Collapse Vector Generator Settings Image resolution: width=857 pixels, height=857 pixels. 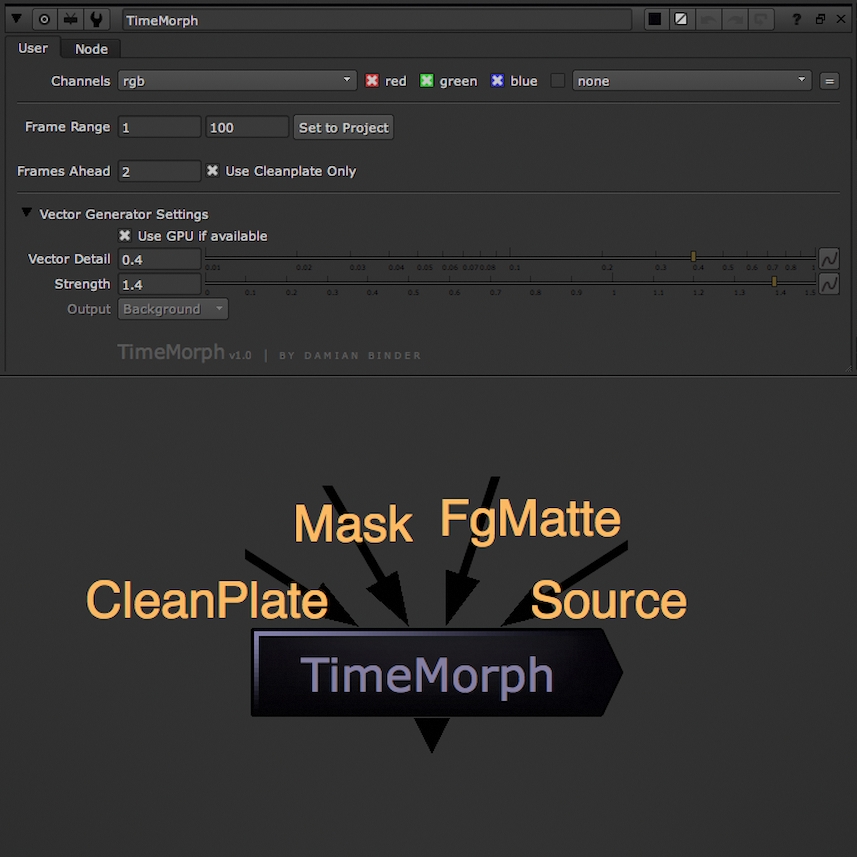tap(25, 213)
